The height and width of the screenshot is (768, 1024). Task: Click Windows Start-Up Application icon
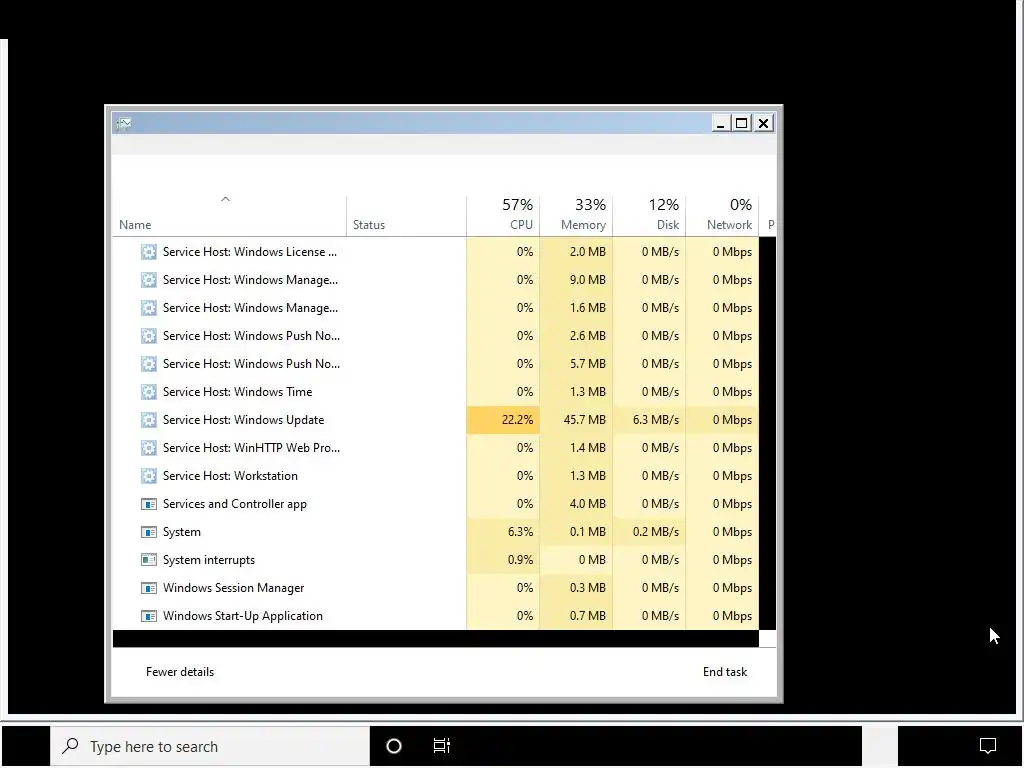149,616
